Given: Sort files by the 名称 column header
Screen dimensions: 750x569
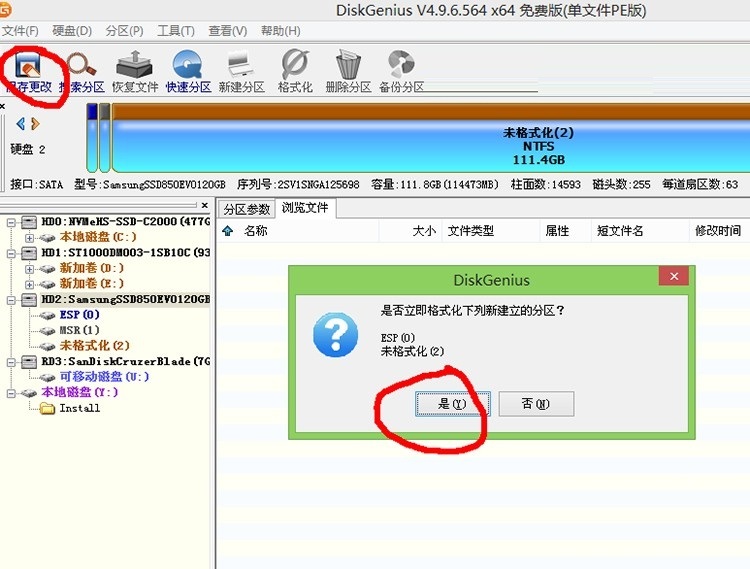Looking at the screenshot, I should coord(255,231).
